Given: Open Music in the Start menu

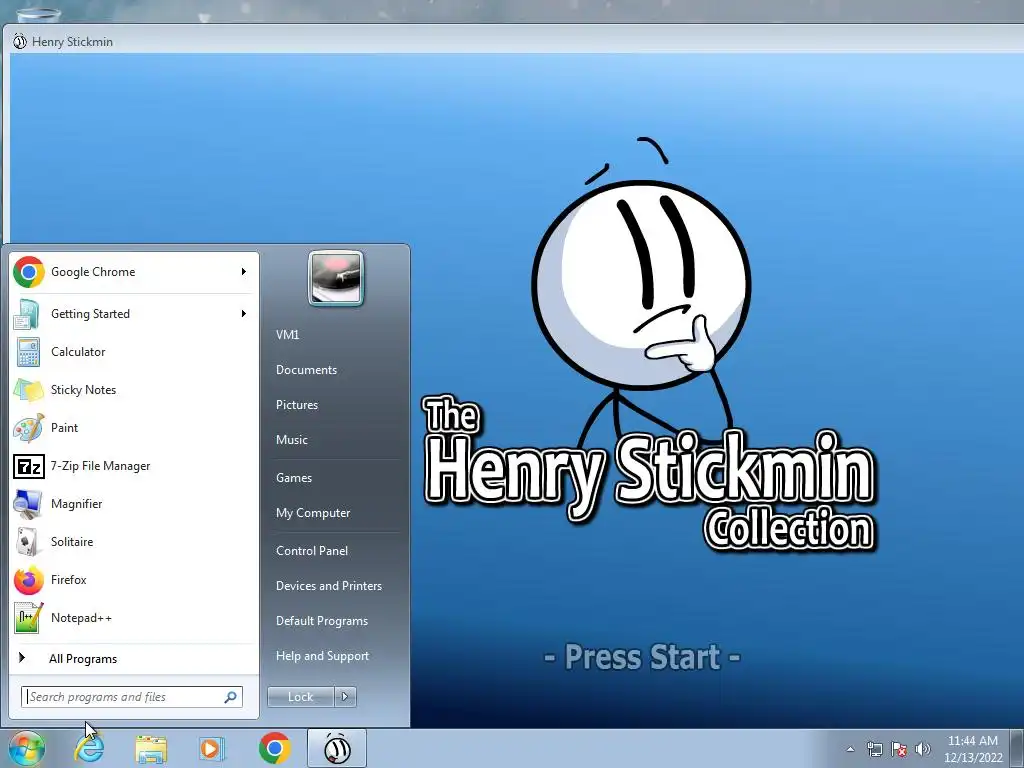Looking at the screenshot, I should tap(292, 440).
